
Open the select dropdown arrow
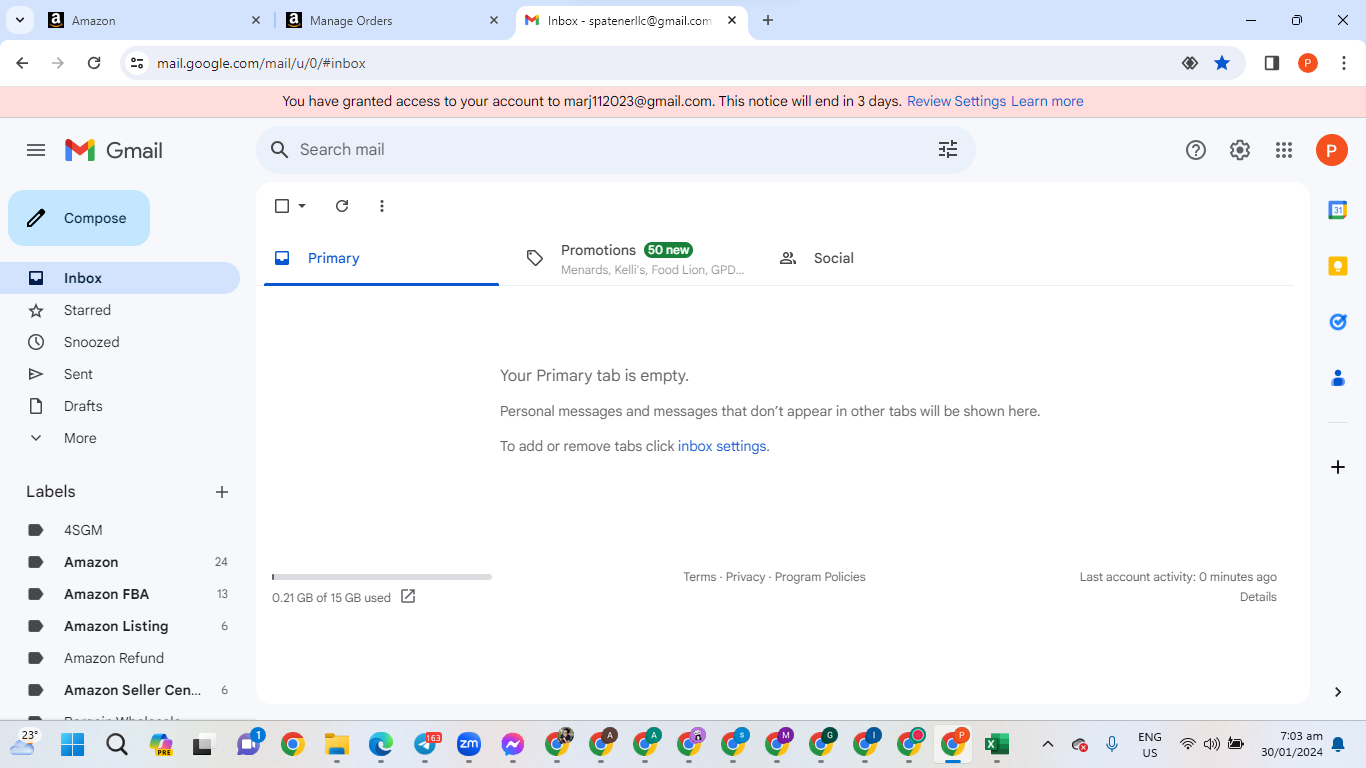[302, 206]
